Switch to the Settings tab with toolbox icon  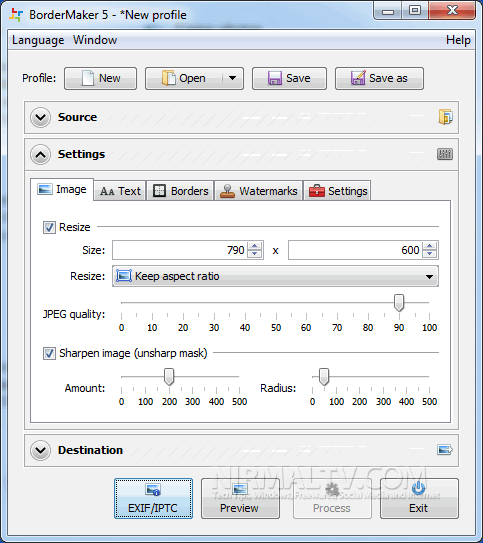point(338,191)
